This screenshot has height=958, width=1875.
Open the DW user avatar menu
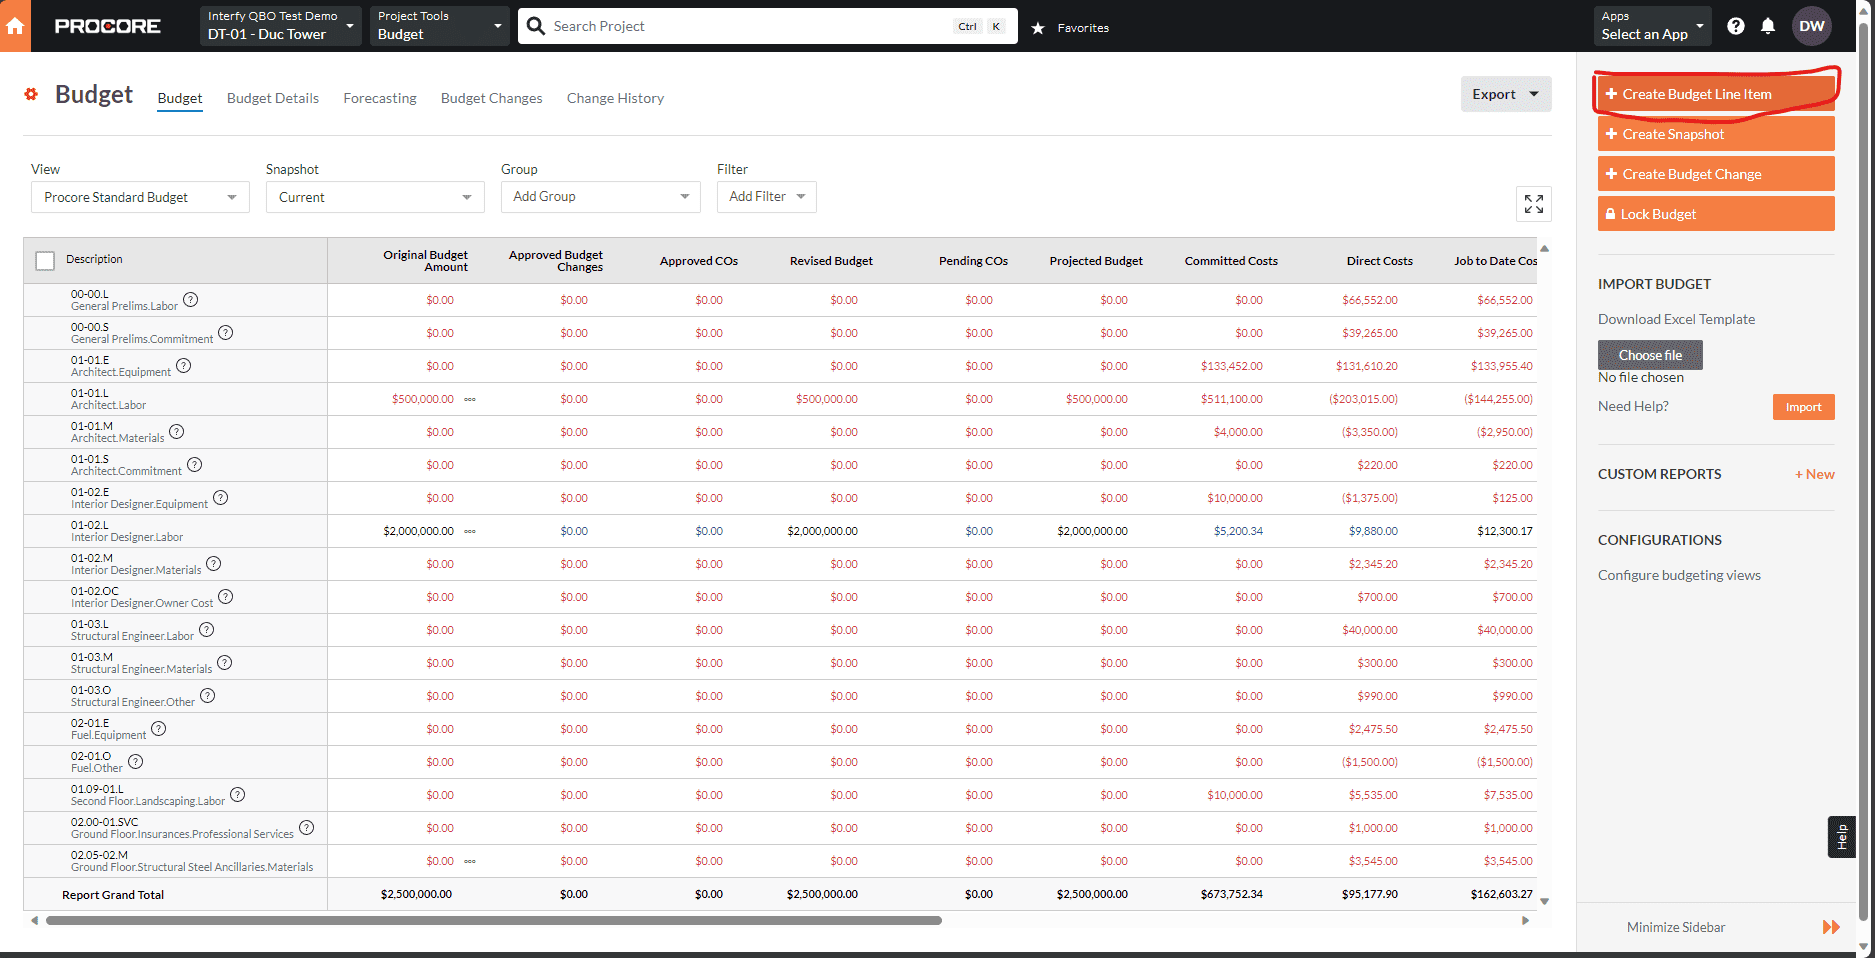click(x=1812, y=26)
